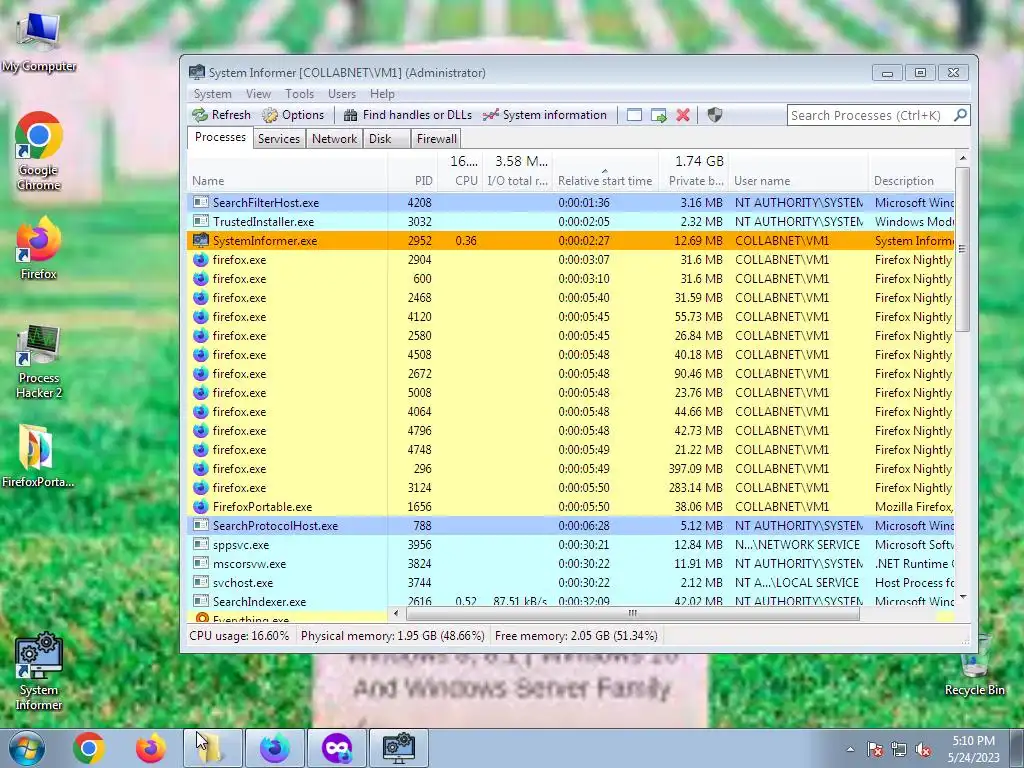Screen dimensions: 1024x768
Task: Select firefox.exe with PID 2904
Action: [x=571, y=259]
